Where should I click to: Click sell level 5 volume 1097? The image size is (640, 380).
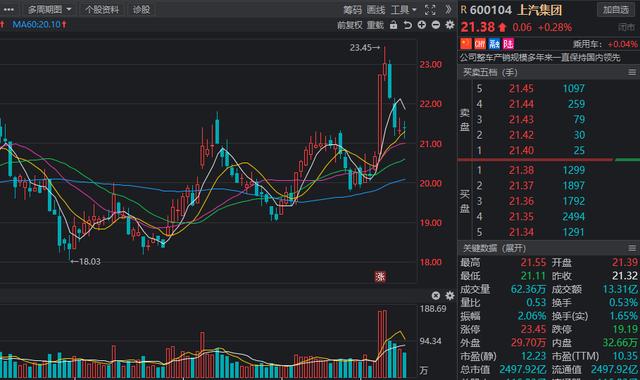pyautogui.click(x=573, y=89)
